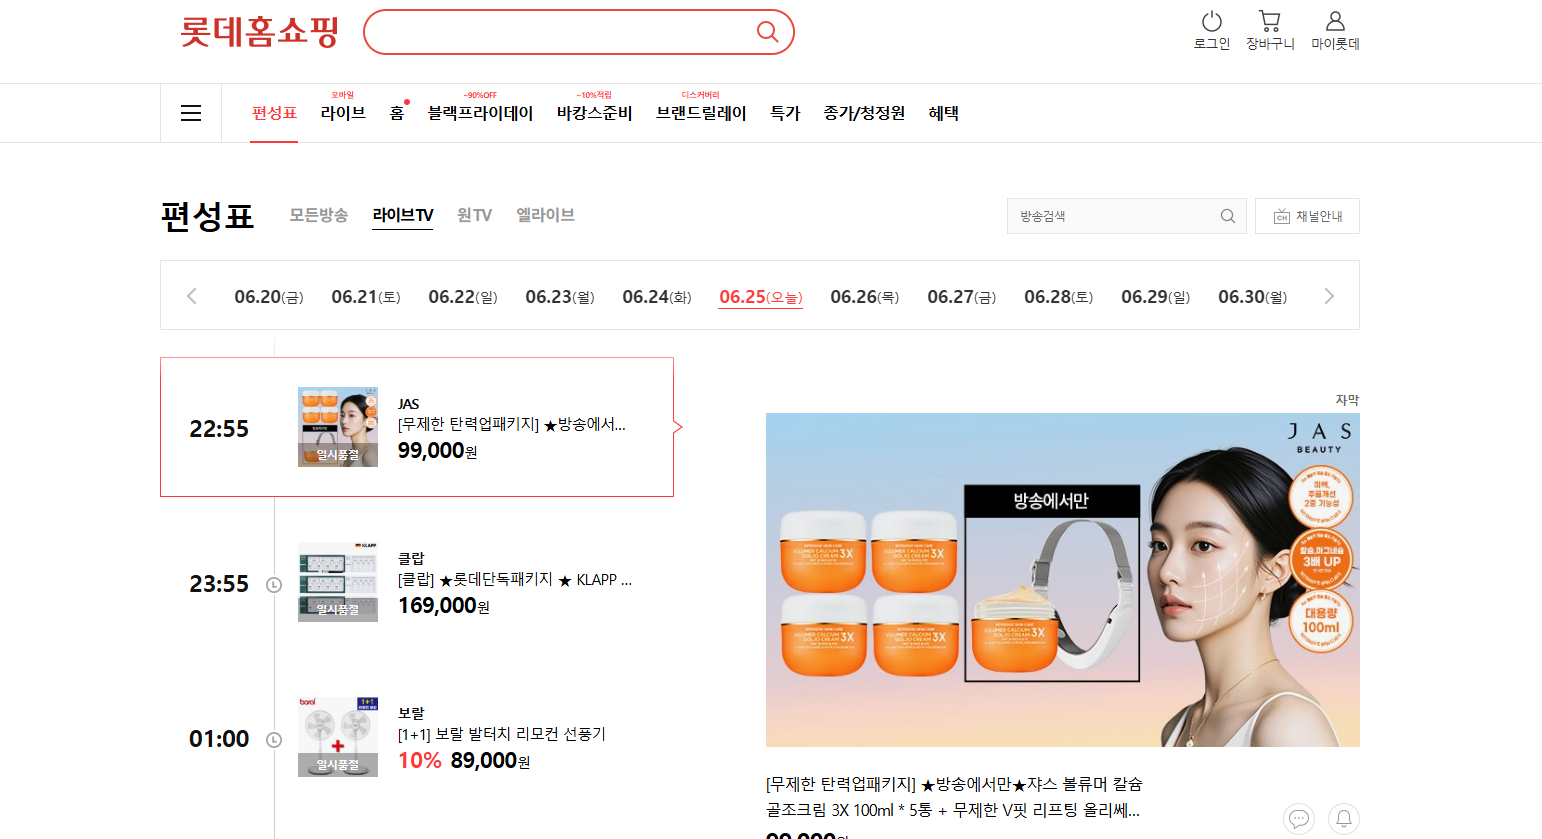Open 보랄 fan product thumbnail at 01:00
The image size is (1542, 839).
[338, 737]
